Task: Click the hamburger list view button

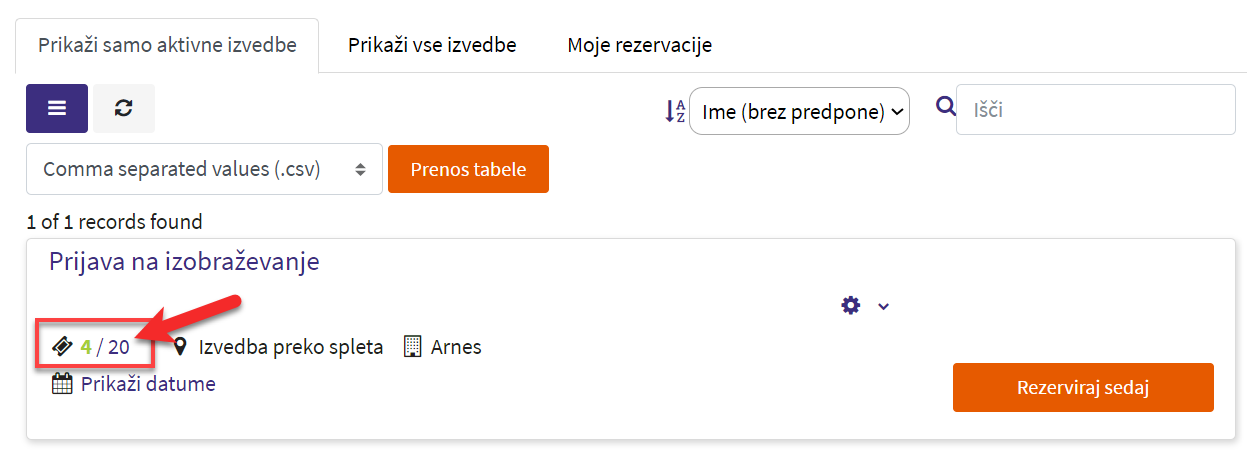Action: [x=57, y=109]
